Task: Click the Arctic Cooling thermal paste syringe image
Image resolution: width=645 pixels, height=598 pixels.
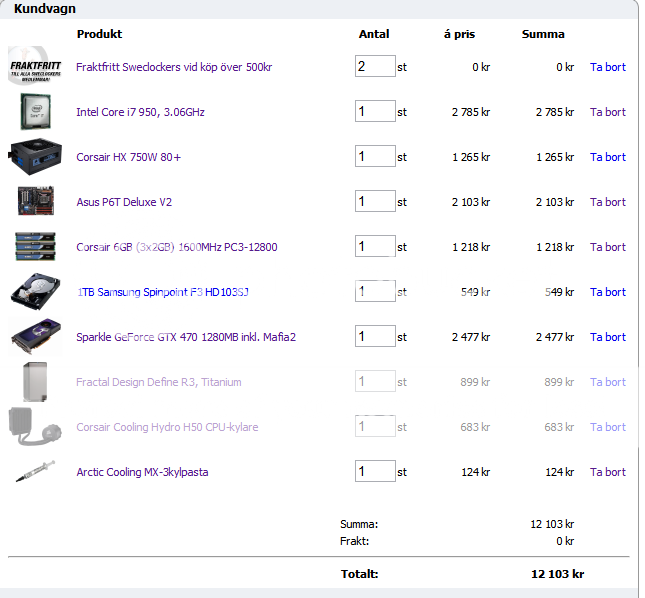Action: coord(35,472)
